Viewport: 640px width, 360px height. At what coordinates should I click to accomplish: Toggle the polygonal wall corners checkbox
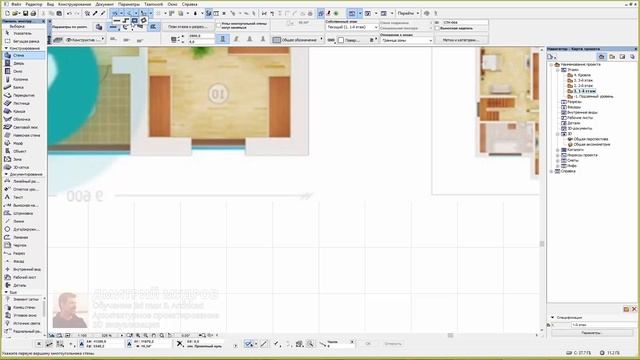click(x=219, y=25)
